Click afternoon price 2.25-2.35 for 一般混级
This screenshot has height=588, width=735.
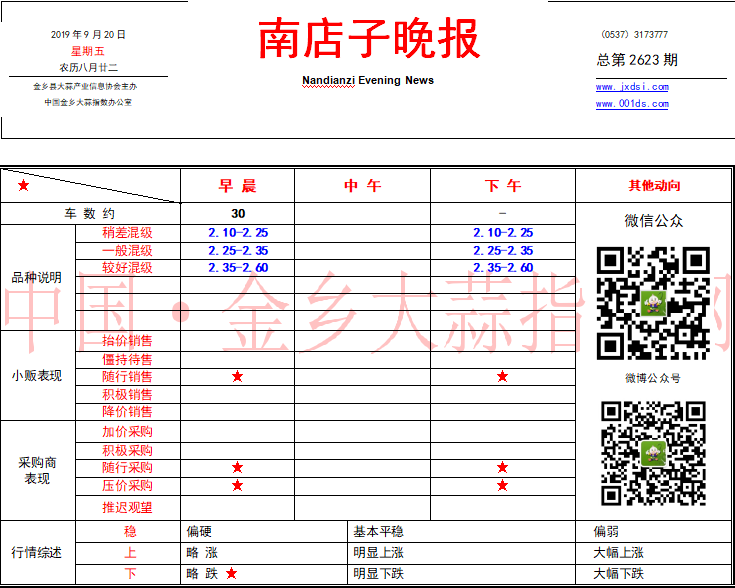point(503,250)
